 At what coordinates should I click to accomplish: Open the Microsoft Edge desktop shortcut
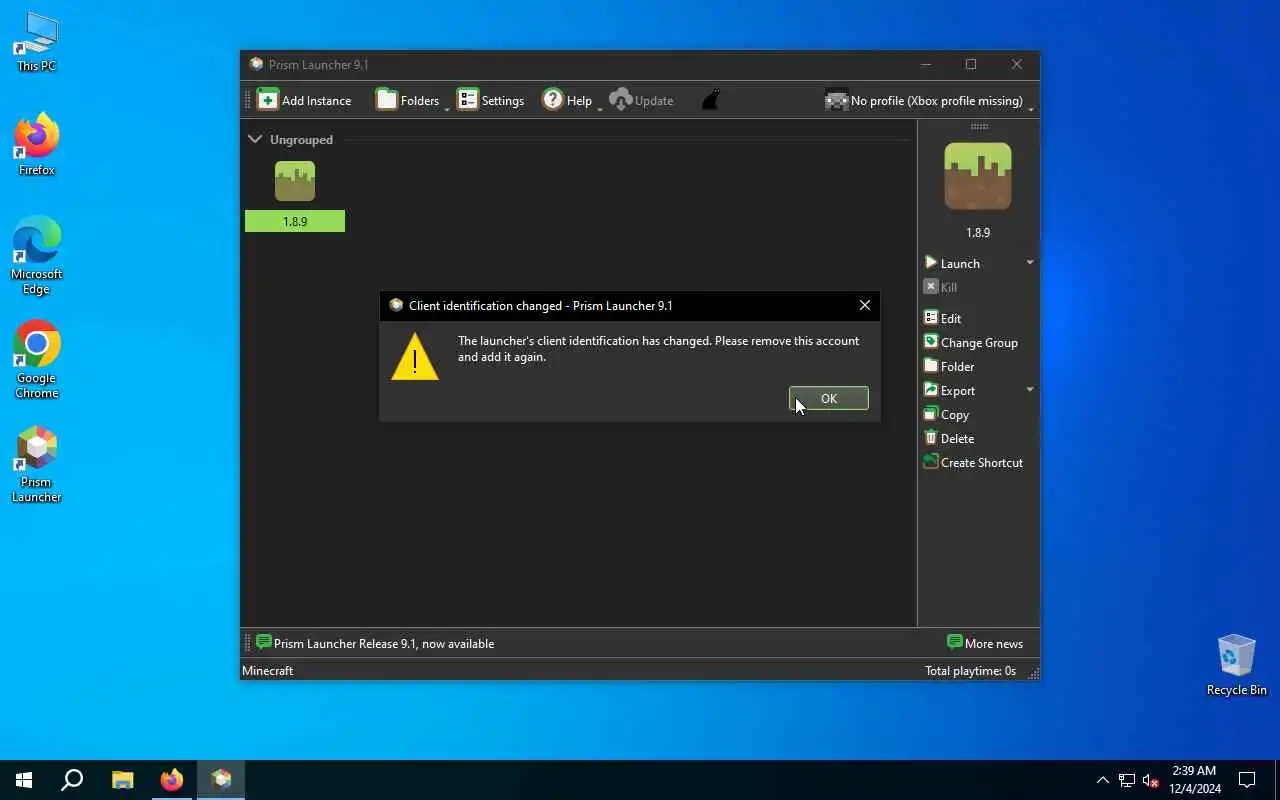click(x=37, y=255)
